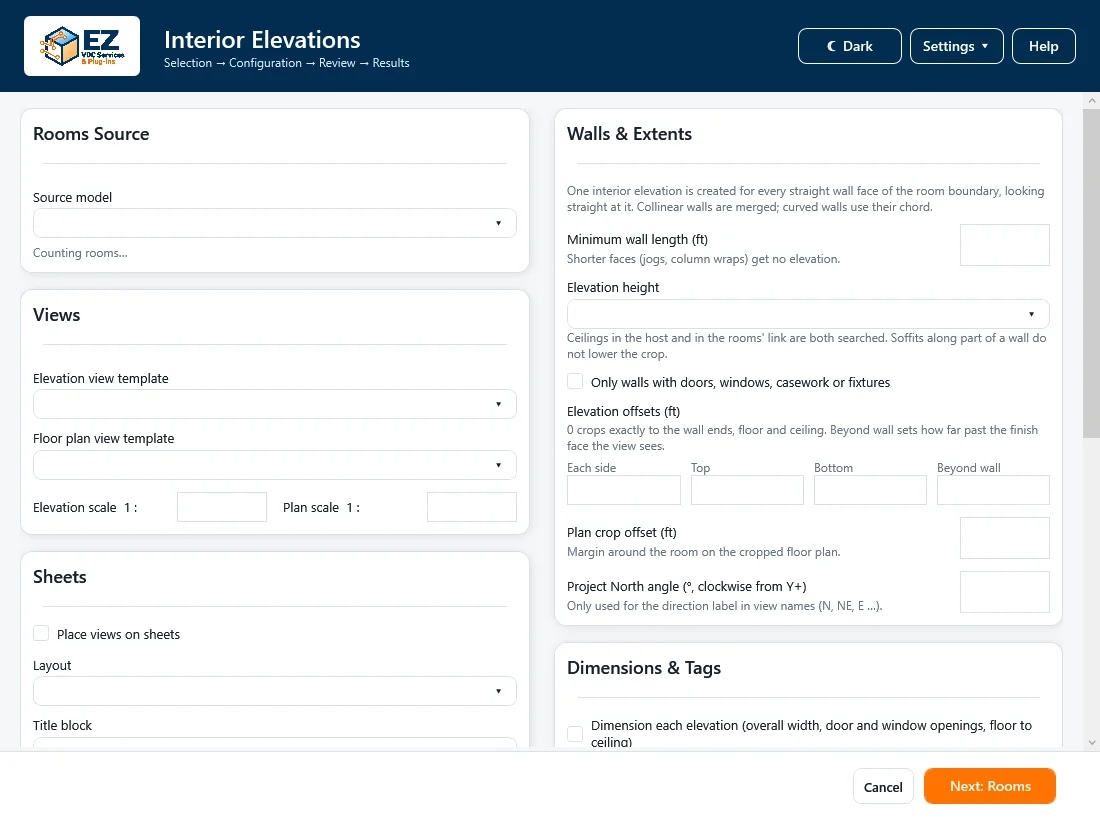Click the "Counting rooms..." status text
The height and width of the screenshot is (820, 1100).
[80, 253]
